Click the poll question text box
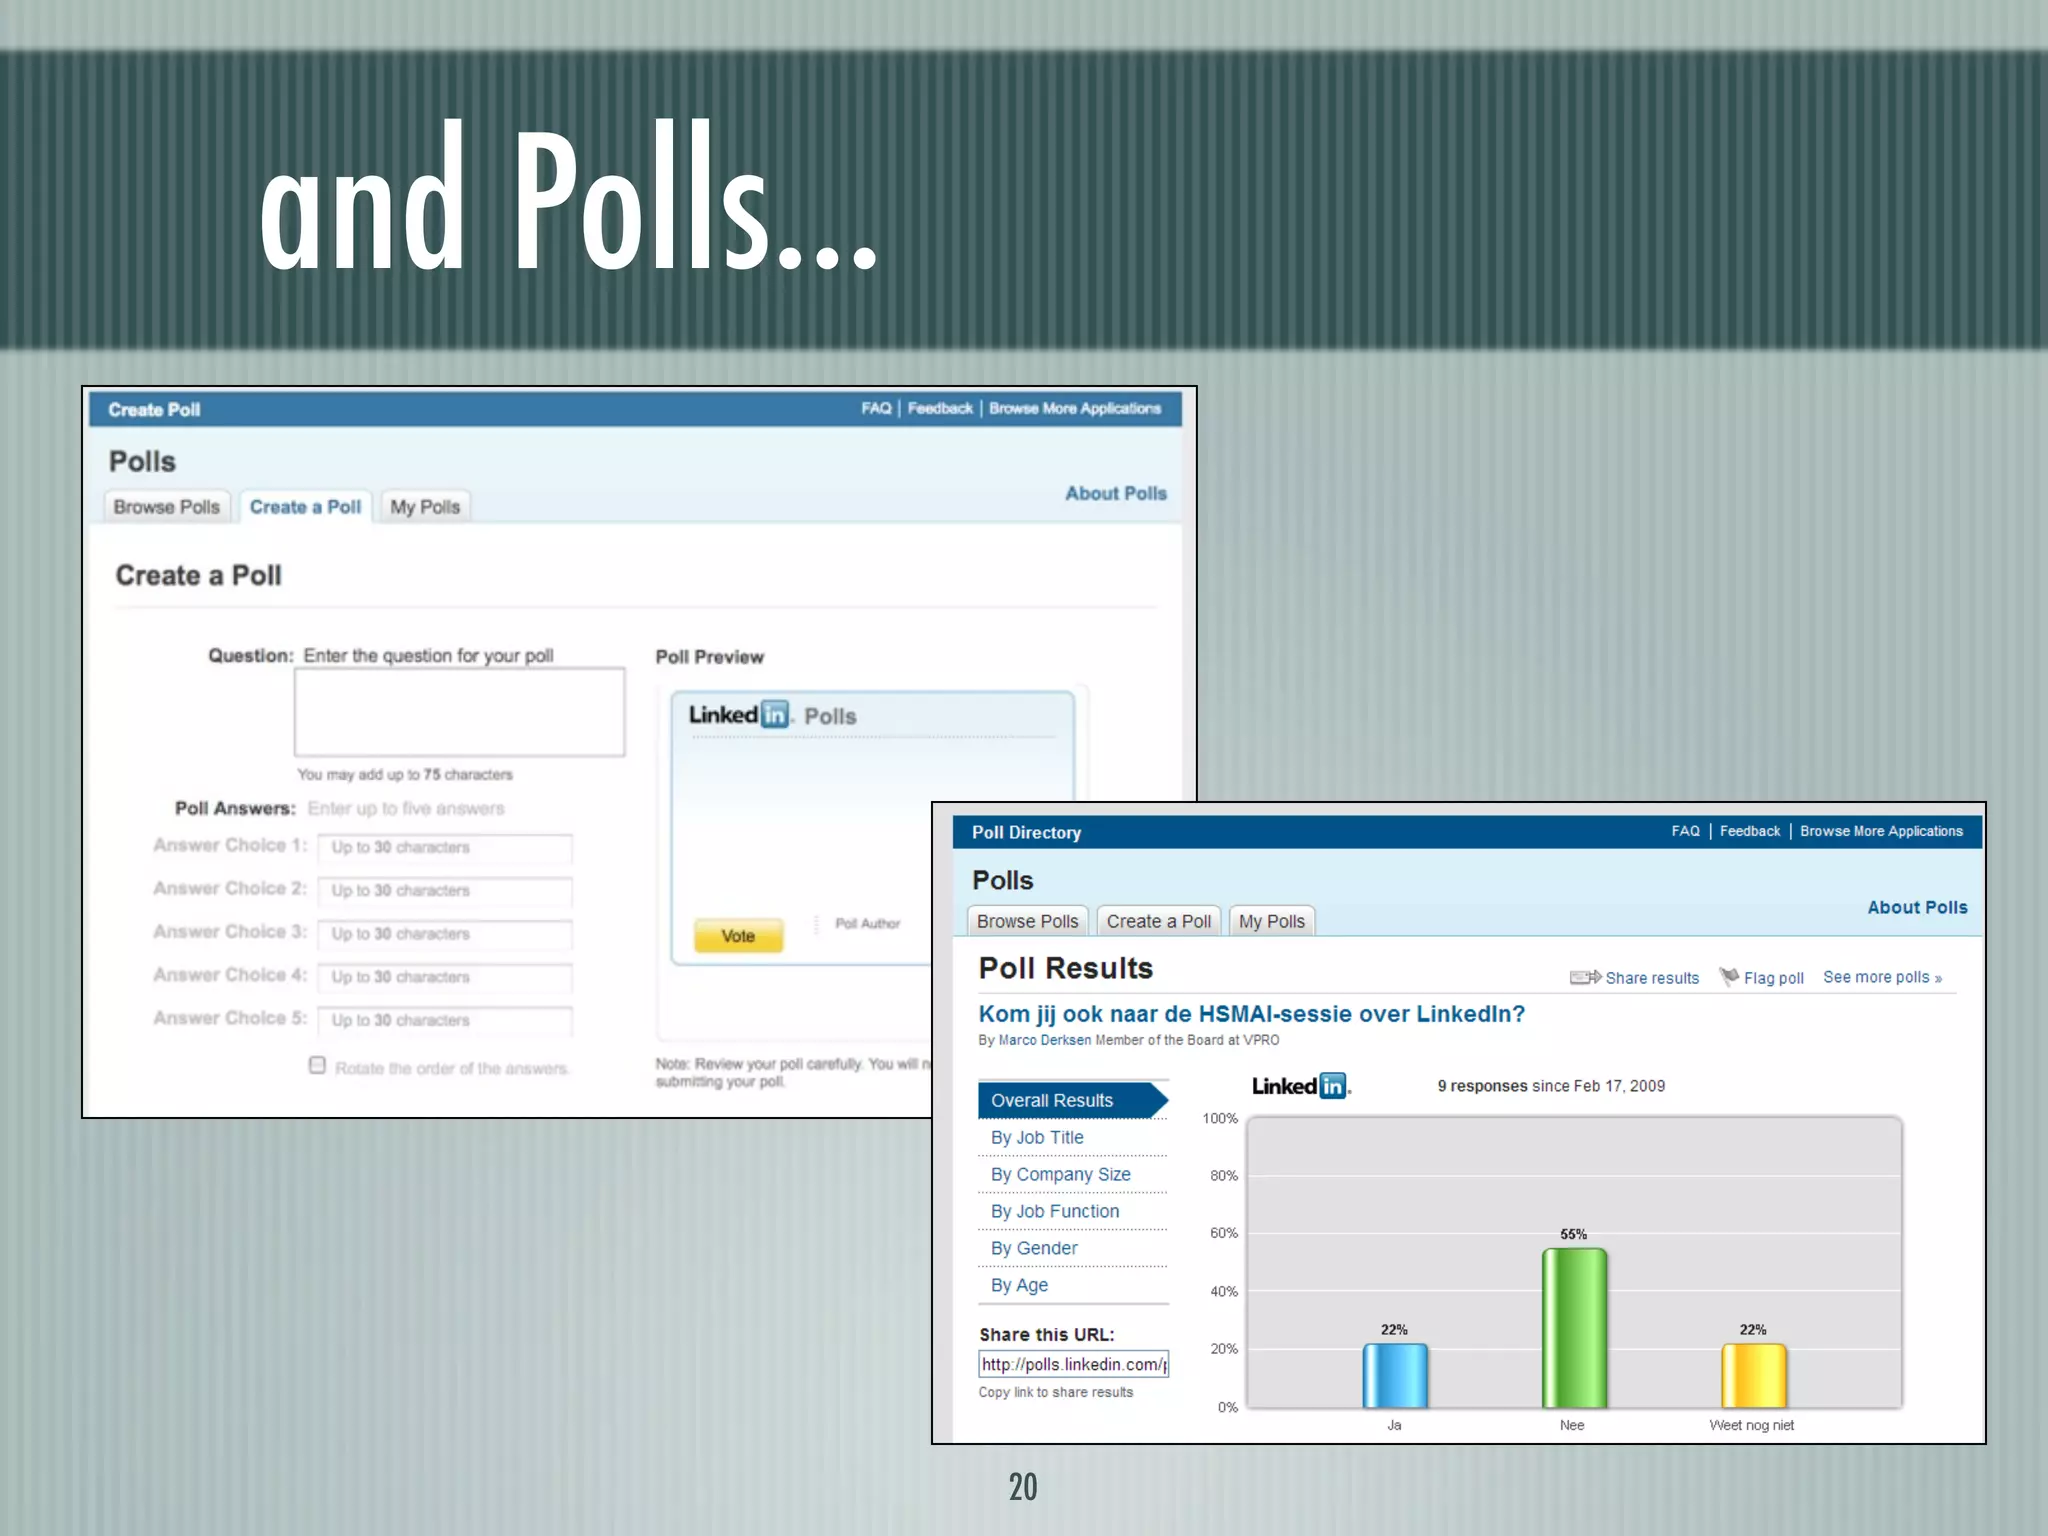The height and width of the screenshot is (1536, 2048). click(459, 712)
